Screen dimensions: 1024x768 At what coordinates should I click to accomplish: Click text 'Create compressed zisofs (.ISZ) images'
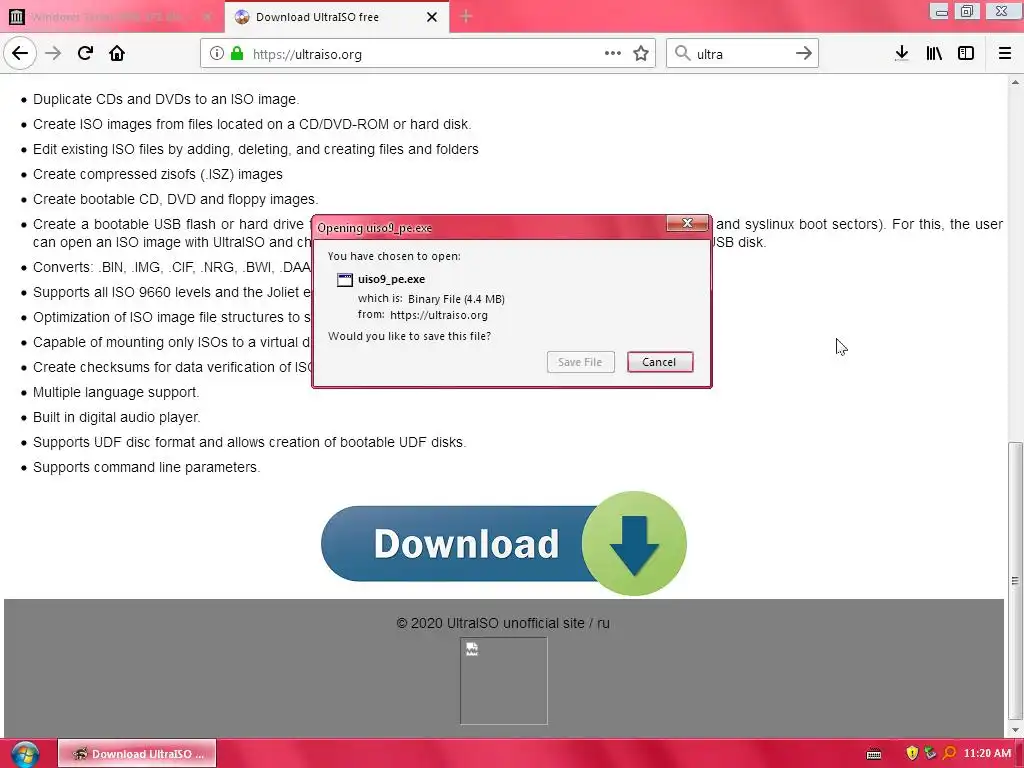[x=158, y=174]
